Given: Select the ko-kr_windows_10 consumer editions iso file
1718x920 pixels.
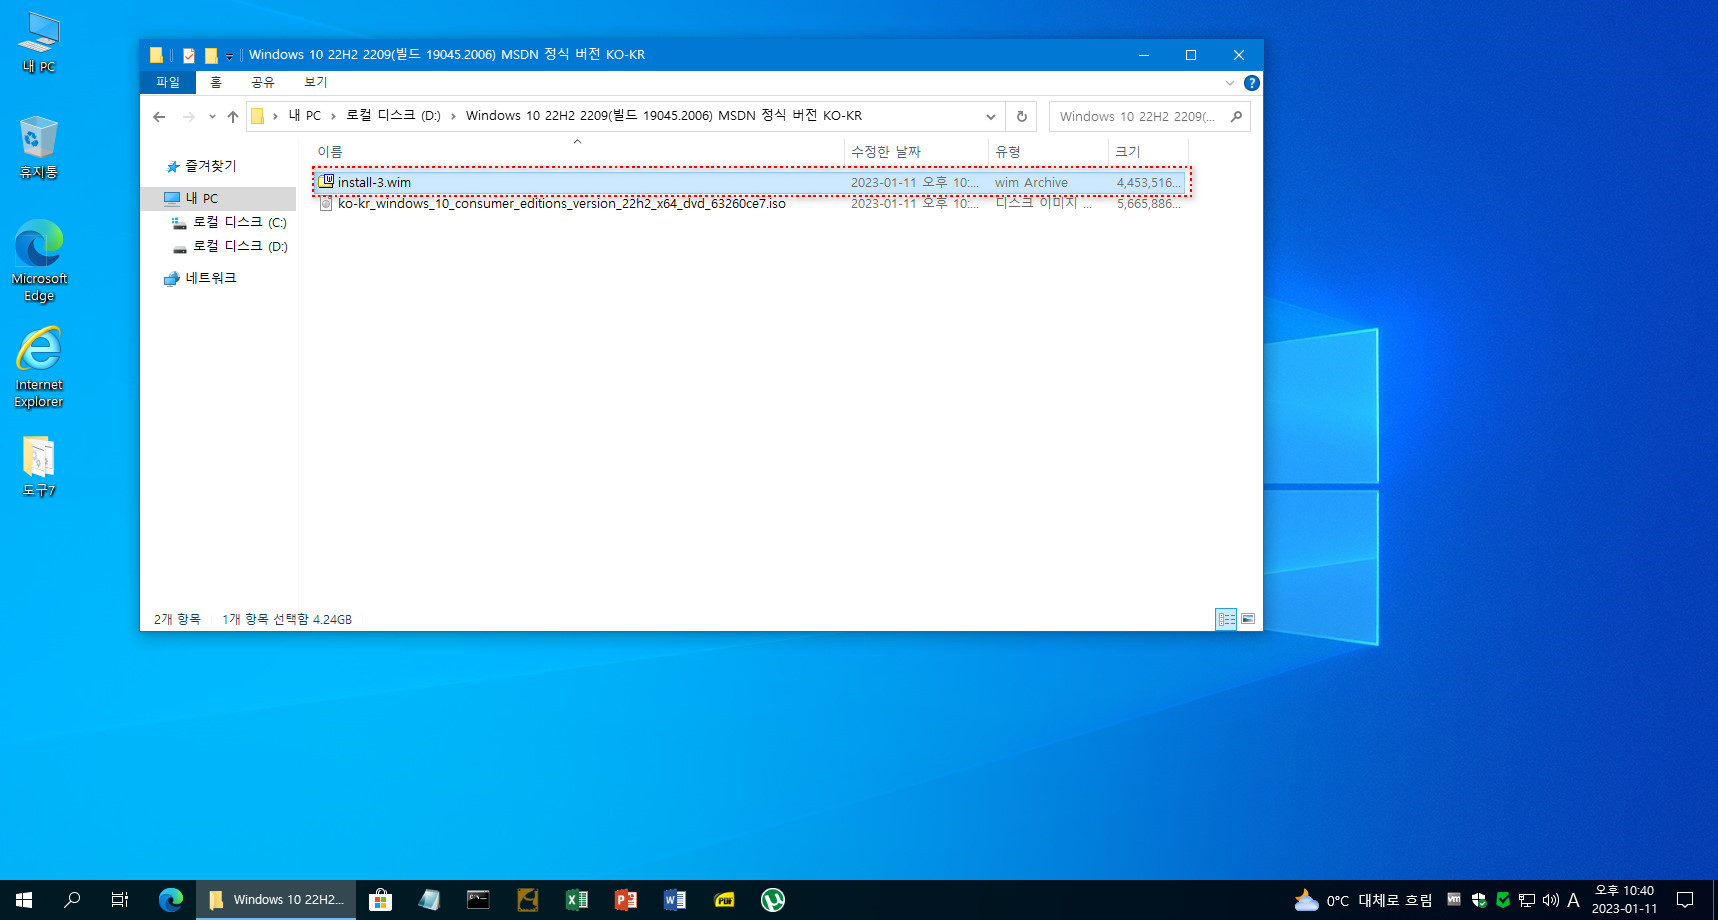Looking at the screenshot, I should tap(750, 203).
